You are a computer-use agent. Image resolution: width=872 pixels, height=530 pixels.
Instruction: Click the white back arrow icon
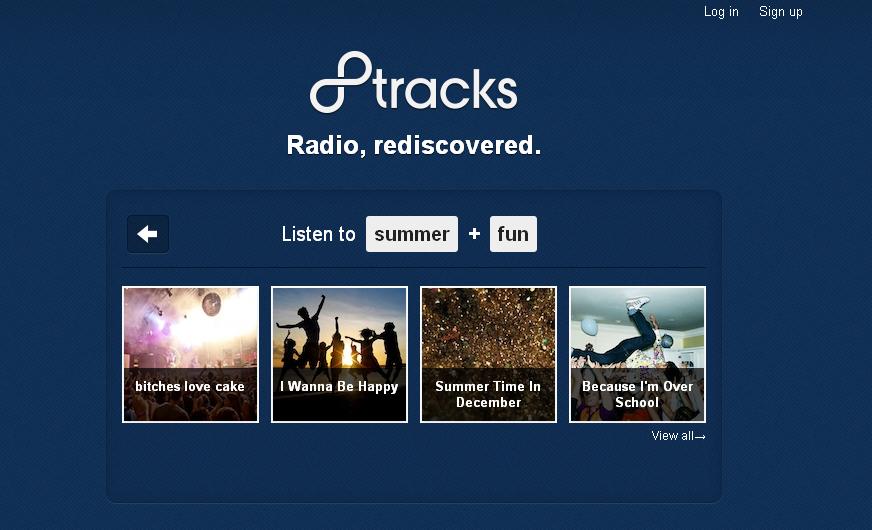147,234
